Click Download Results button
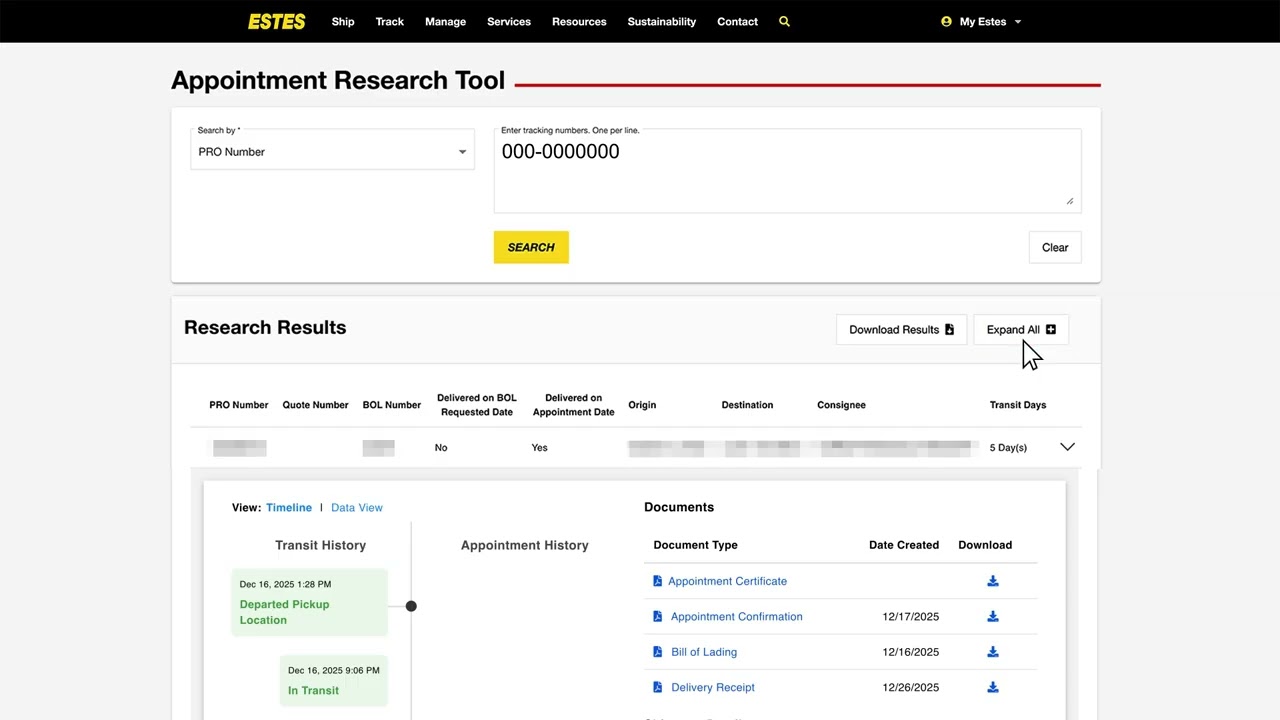Screen dimensions: 1280x720 901,329
